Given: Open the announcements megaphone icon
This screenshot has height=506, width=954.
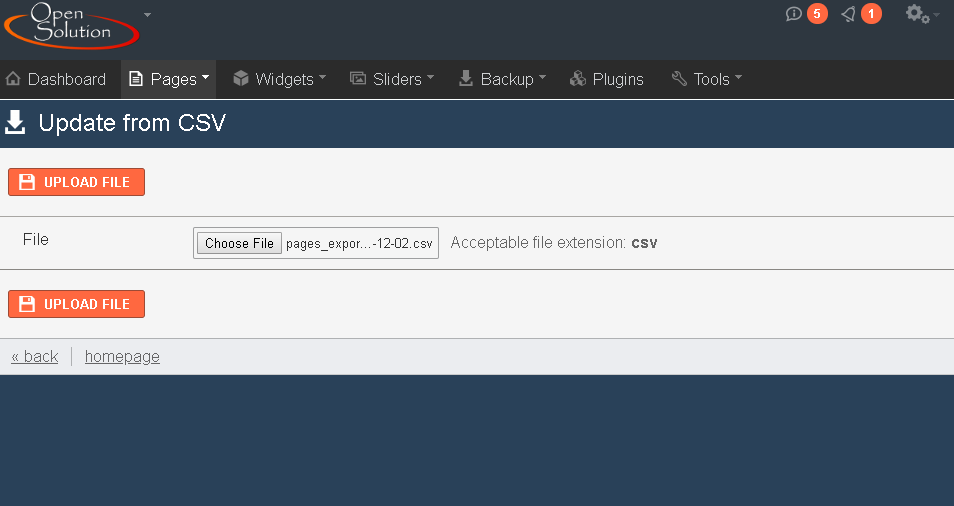Looking at the screenshot, I should [x=848, y=14].
